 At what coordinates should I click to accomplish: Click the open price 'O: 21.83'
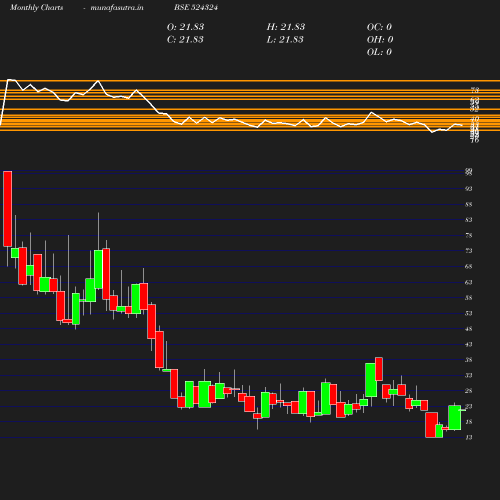pos(185,27)
